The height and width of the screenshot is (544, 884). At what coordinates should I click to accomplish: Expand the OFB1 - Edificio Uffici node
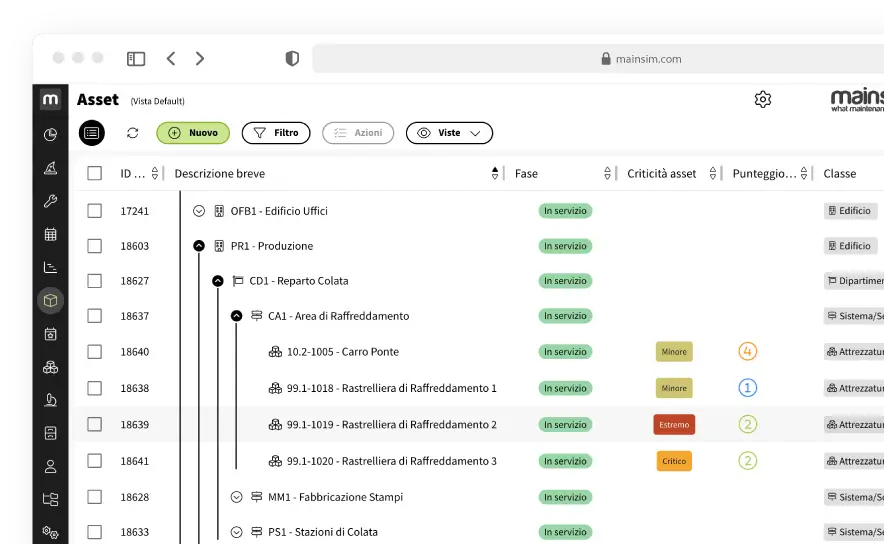tap(198, 211)
